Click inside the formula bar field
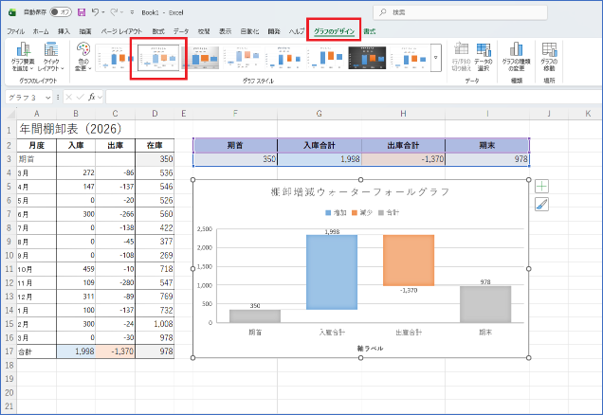 [x=354, y=97]
